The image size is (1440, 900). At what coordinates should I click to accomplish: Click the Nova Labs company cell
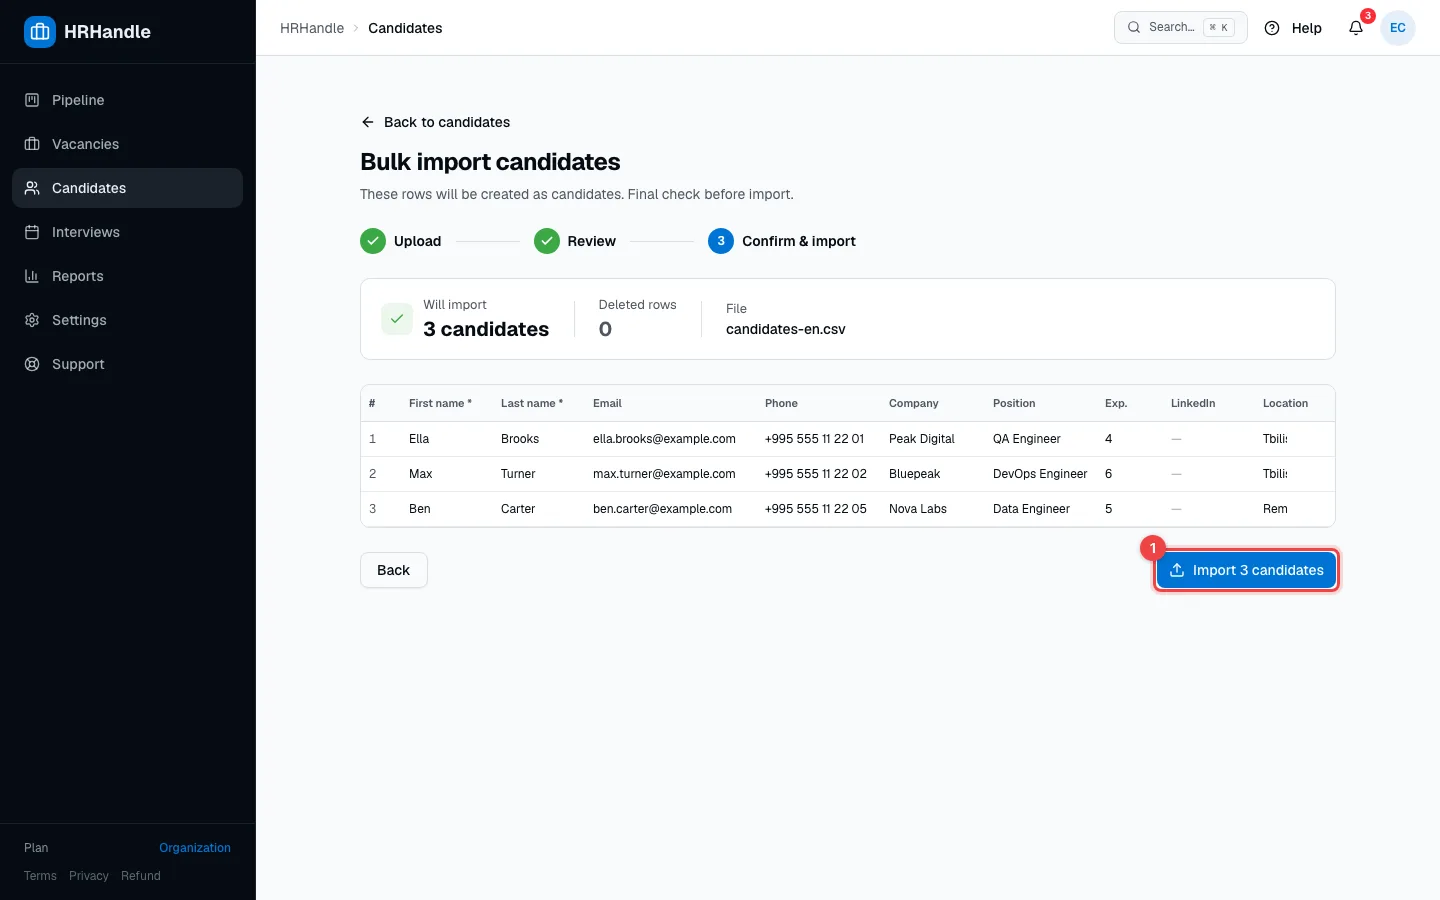tap(918, 509)
